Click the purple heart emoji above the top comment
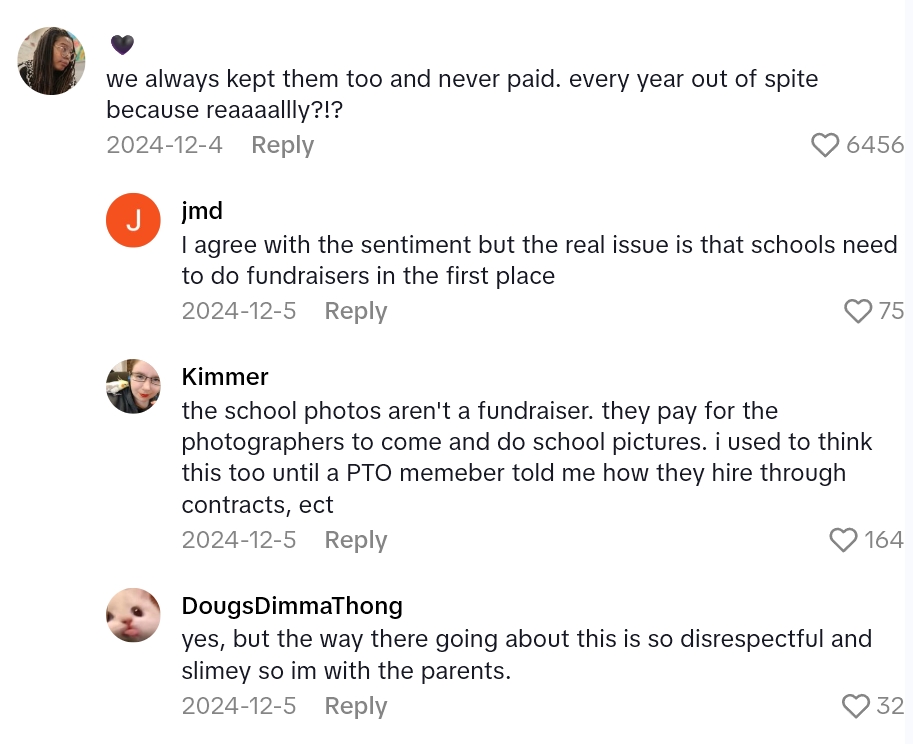The image size is (913, 744). tap(122, 44)
